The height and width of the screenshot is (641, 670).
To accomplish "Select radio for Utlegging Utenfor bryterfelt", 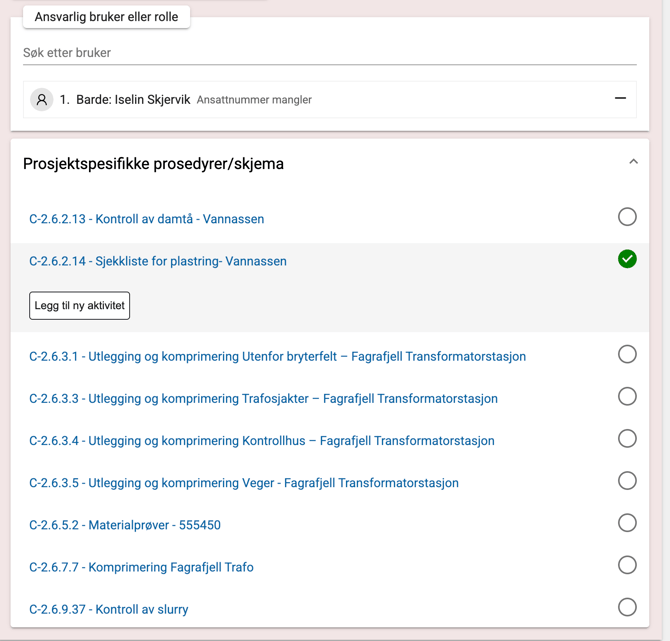I will pos(627,354).
